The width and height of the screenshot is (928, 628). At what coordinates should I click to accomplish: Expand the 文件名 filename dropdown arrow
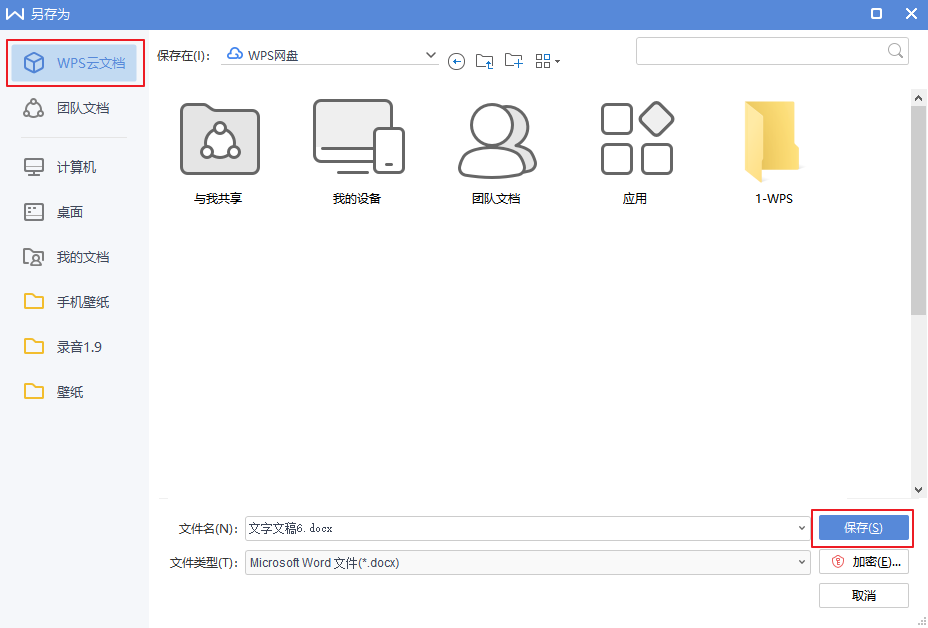(x=802, y=528)
